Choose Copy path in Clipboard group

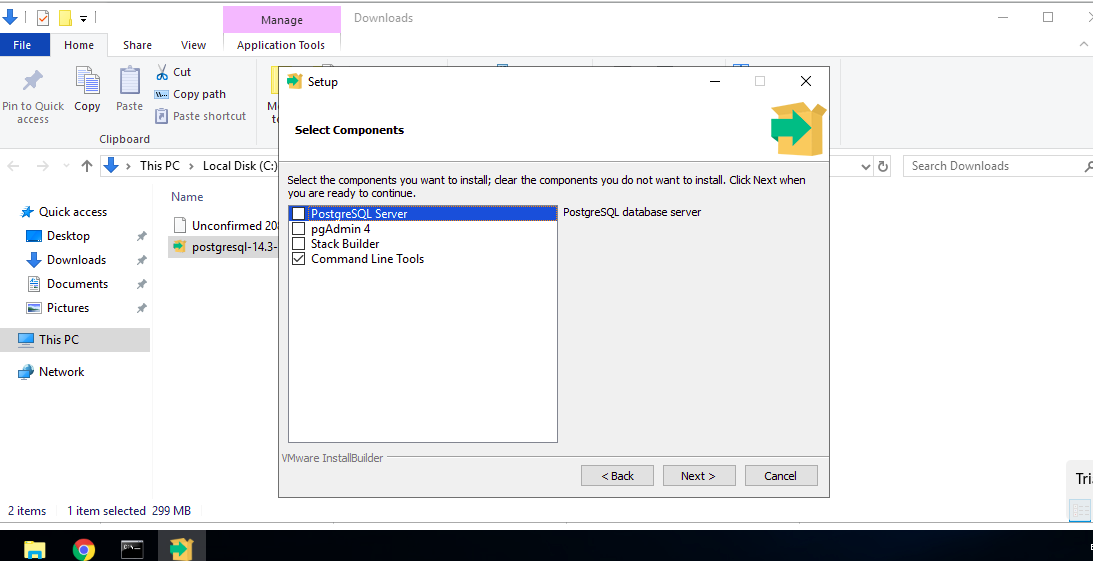pyautogui.click(x=190, y=94)
